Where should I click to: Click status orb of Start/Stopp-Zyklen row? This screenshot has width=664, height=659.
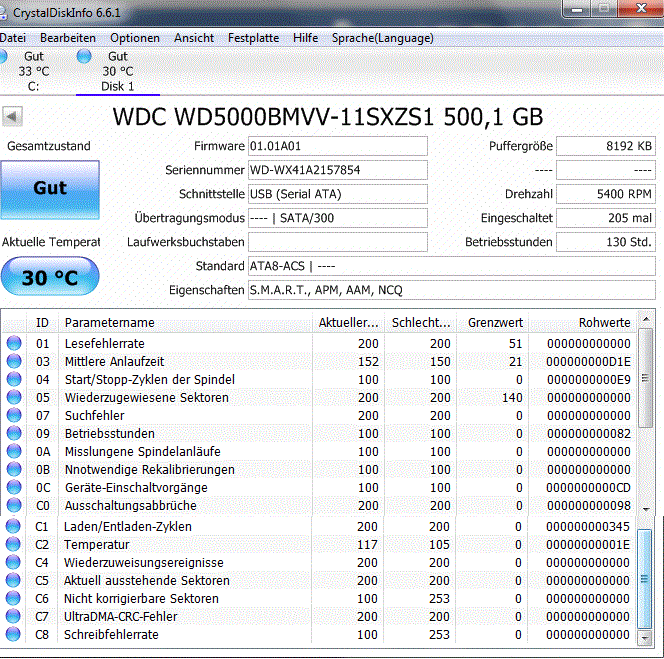click(14, 379)
